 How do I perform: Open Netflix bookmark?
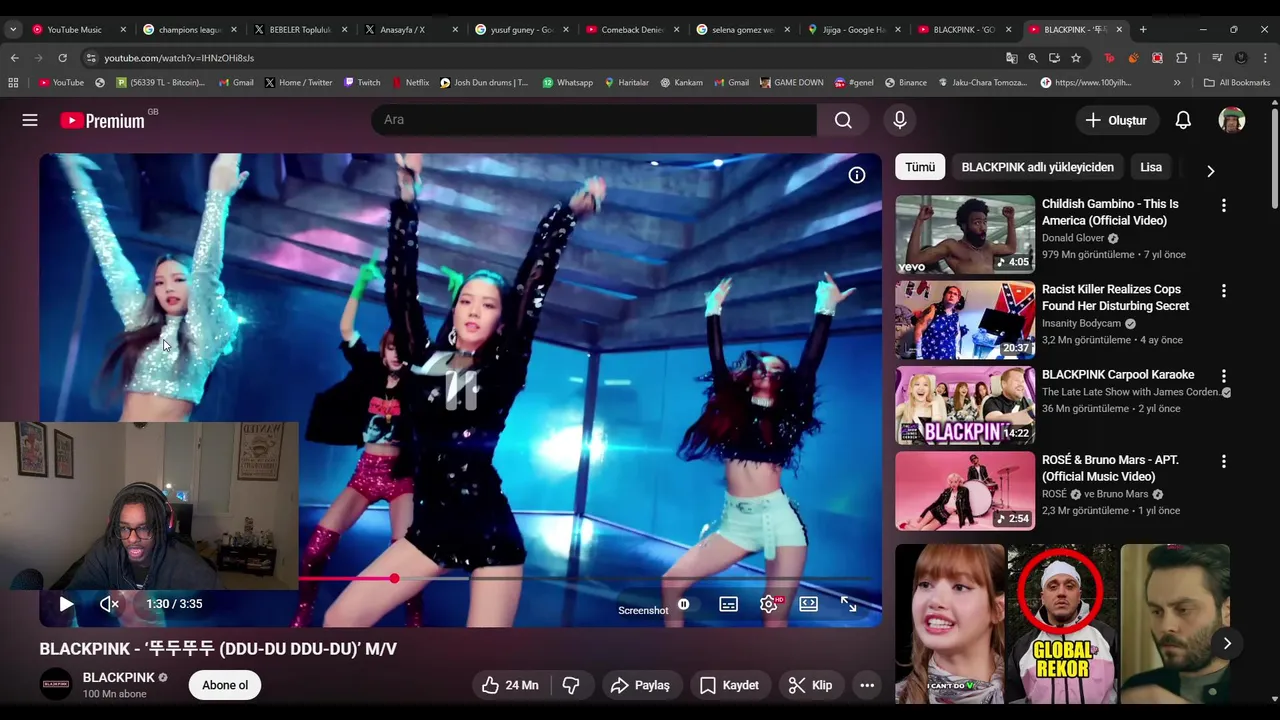point(410,82)
